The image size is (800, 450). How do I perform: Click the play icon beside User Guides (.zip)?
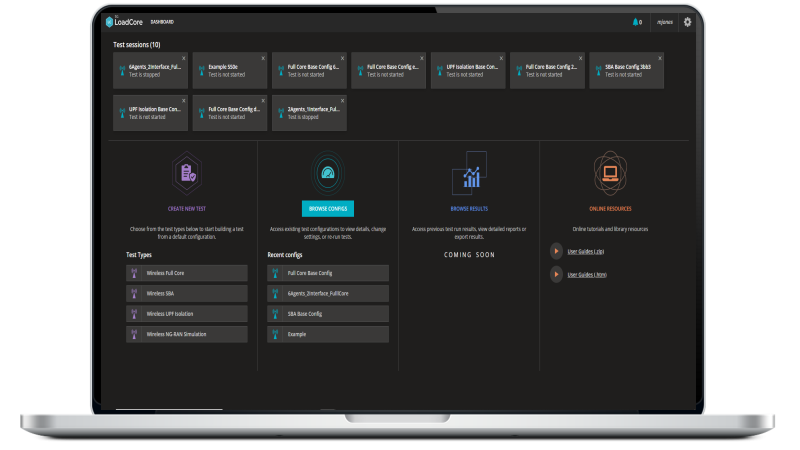coord(556,251)
